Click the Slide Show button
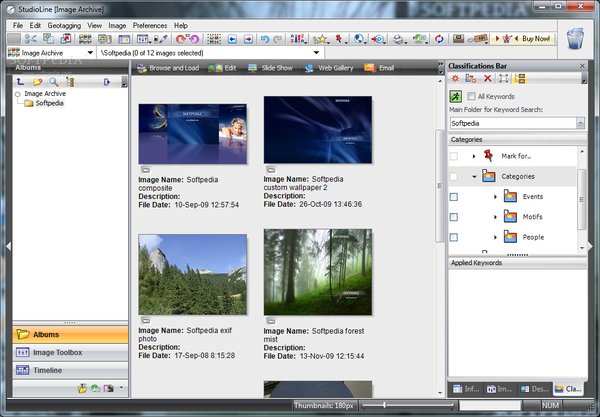Image resolution: width=600 pixels, height=417 pixels. pos(271,68)
